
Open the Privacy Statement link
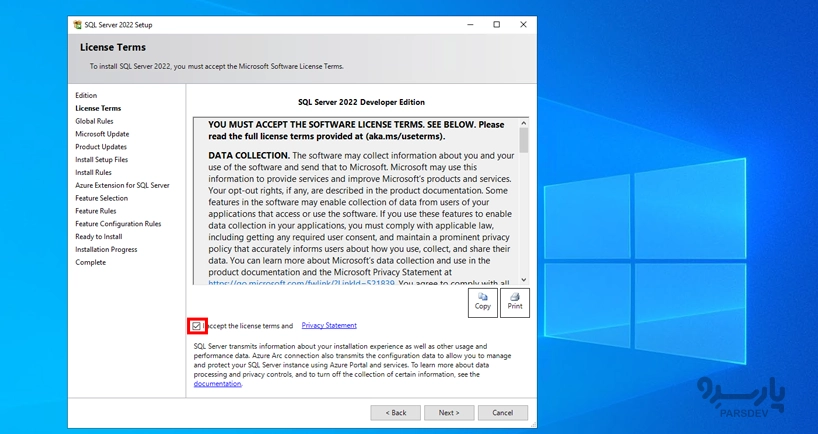tap(328, 326)
